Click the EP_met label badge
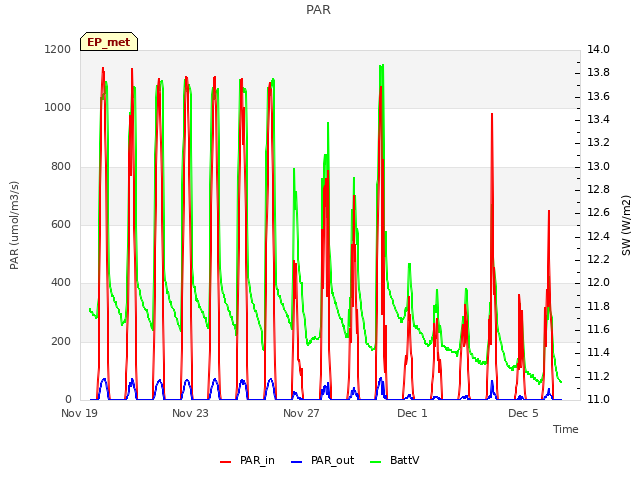This screenshot has width=640, height=480. click(x=109, y=42)
